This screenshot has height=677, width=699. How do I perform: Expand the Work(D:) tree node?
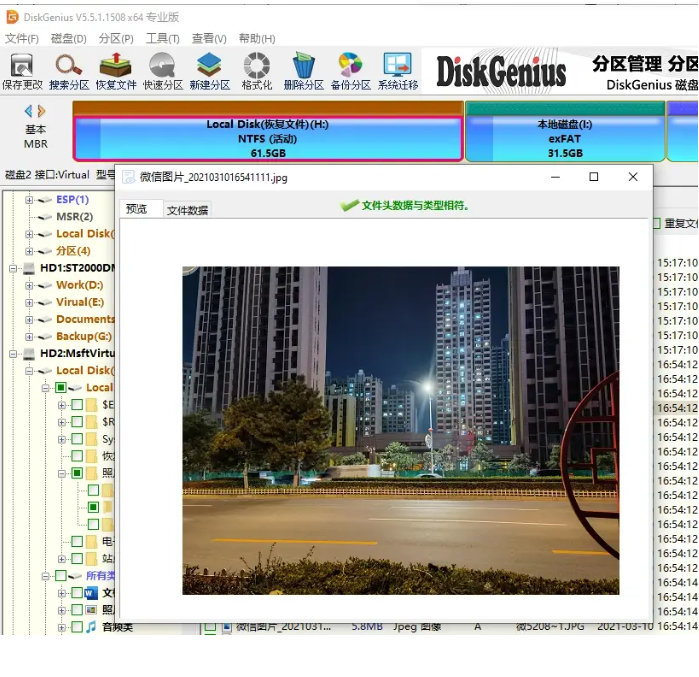[x=30, y=285]
